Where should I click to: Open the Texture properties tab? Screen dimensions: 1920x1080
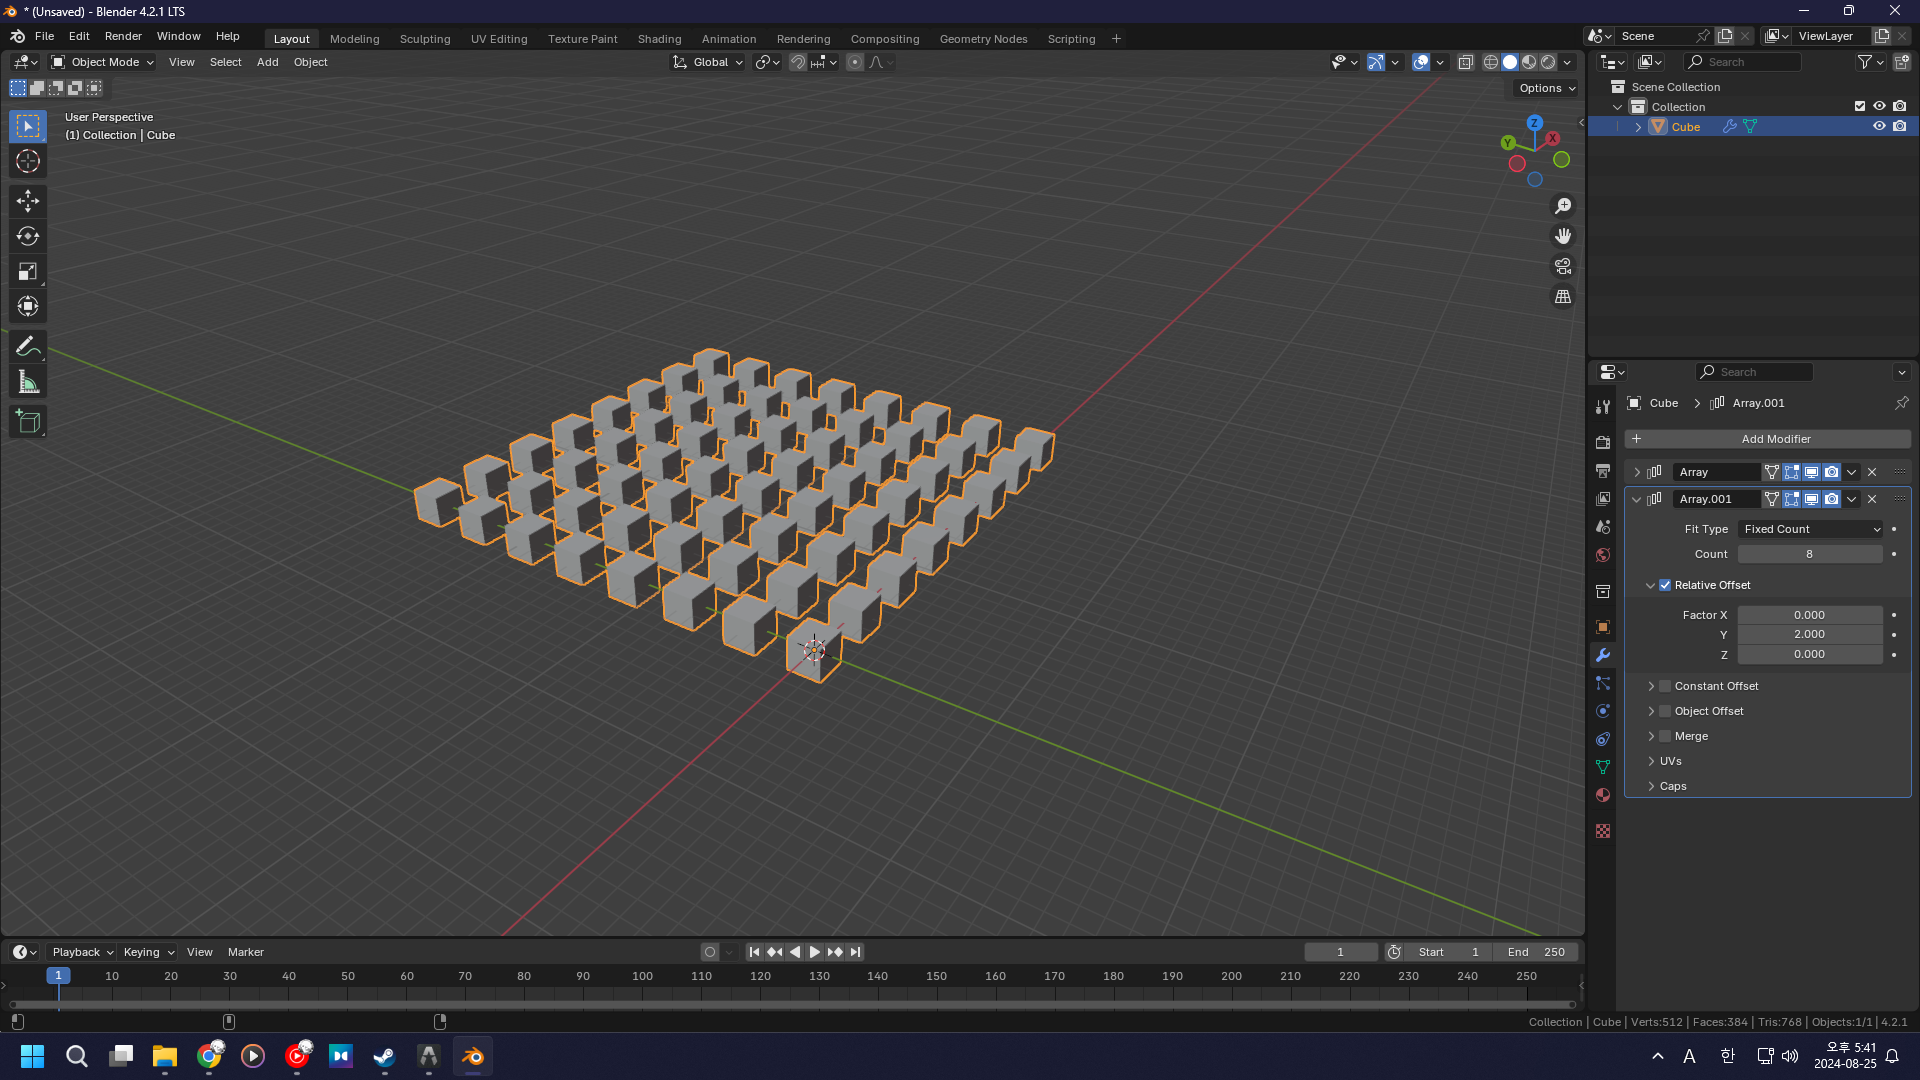1603,831
